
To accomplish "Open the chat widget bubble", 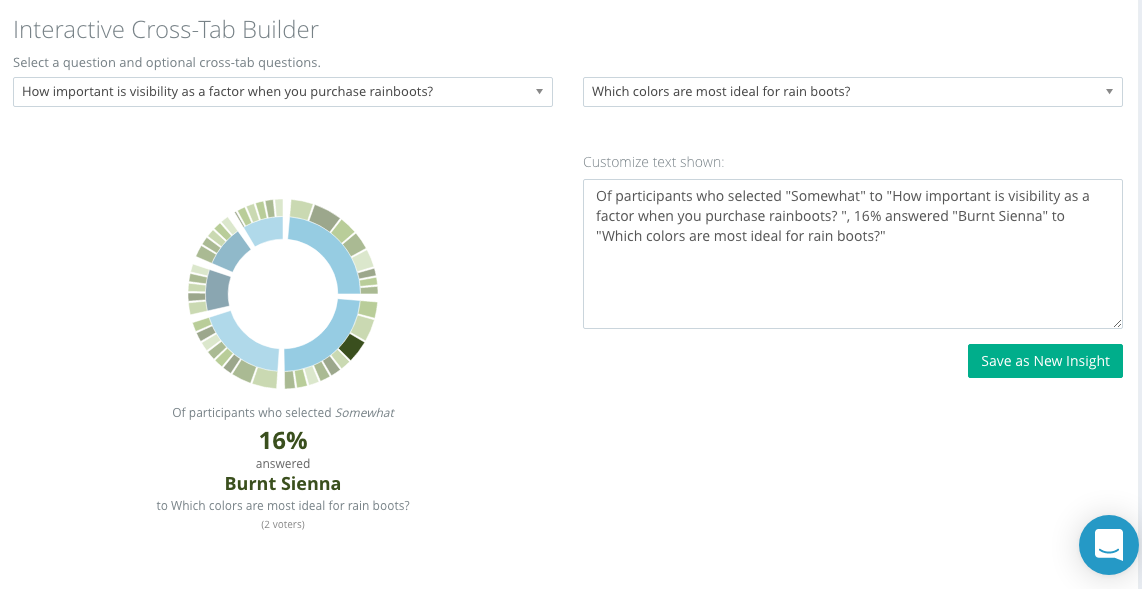I will pyautogui.click(x=1108, y=545).
